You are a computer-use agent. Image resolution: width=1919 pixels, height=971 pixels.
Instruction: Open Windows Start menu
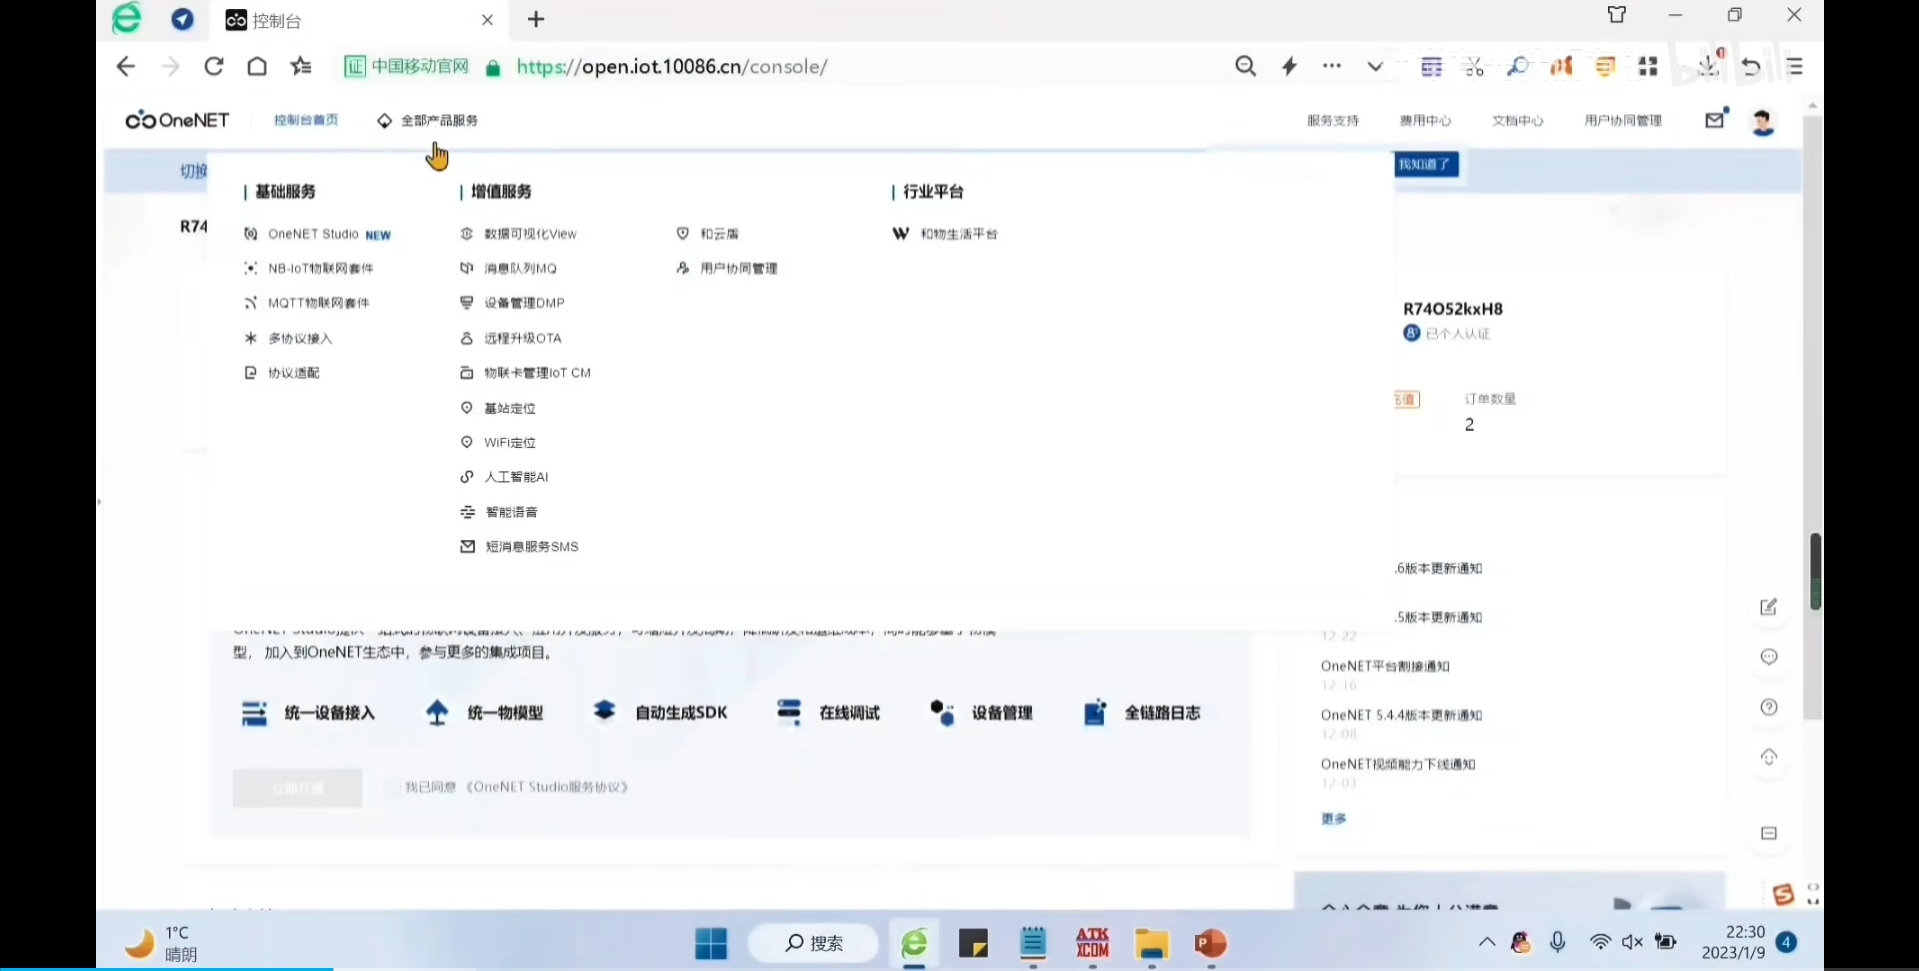711,943
